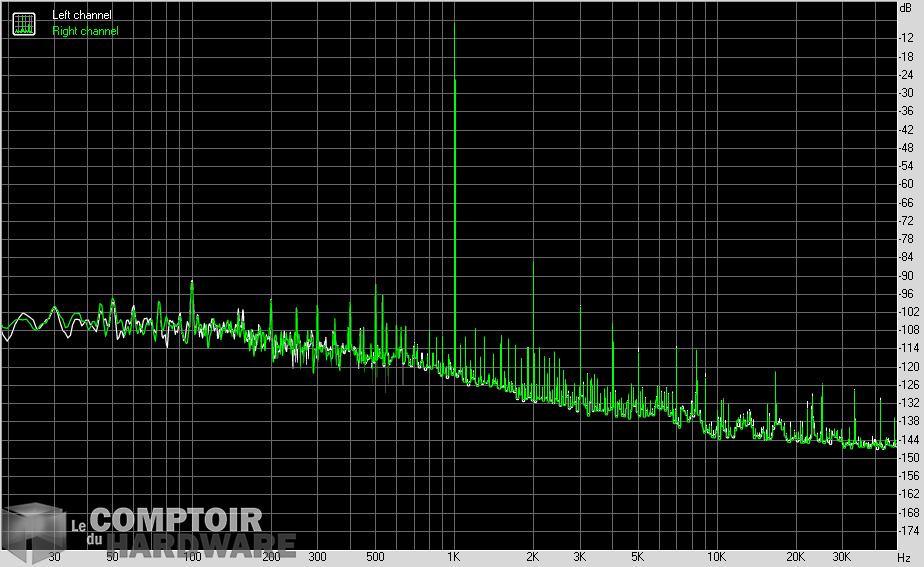Click the 500 Hz frequency axis label
The width and height of the screenshot is (924, 567).
pyautogui.click(x=375, y=556)
